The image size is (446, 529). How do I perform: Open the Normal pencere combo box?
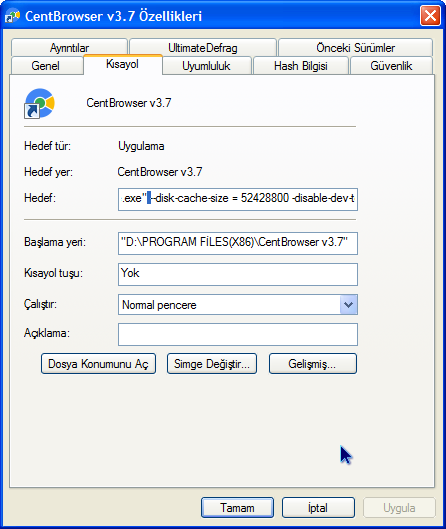tap(238, 305)
